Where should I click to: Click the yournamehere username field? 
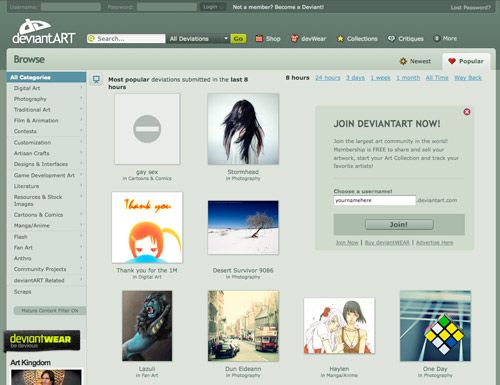tap(375, 200)
